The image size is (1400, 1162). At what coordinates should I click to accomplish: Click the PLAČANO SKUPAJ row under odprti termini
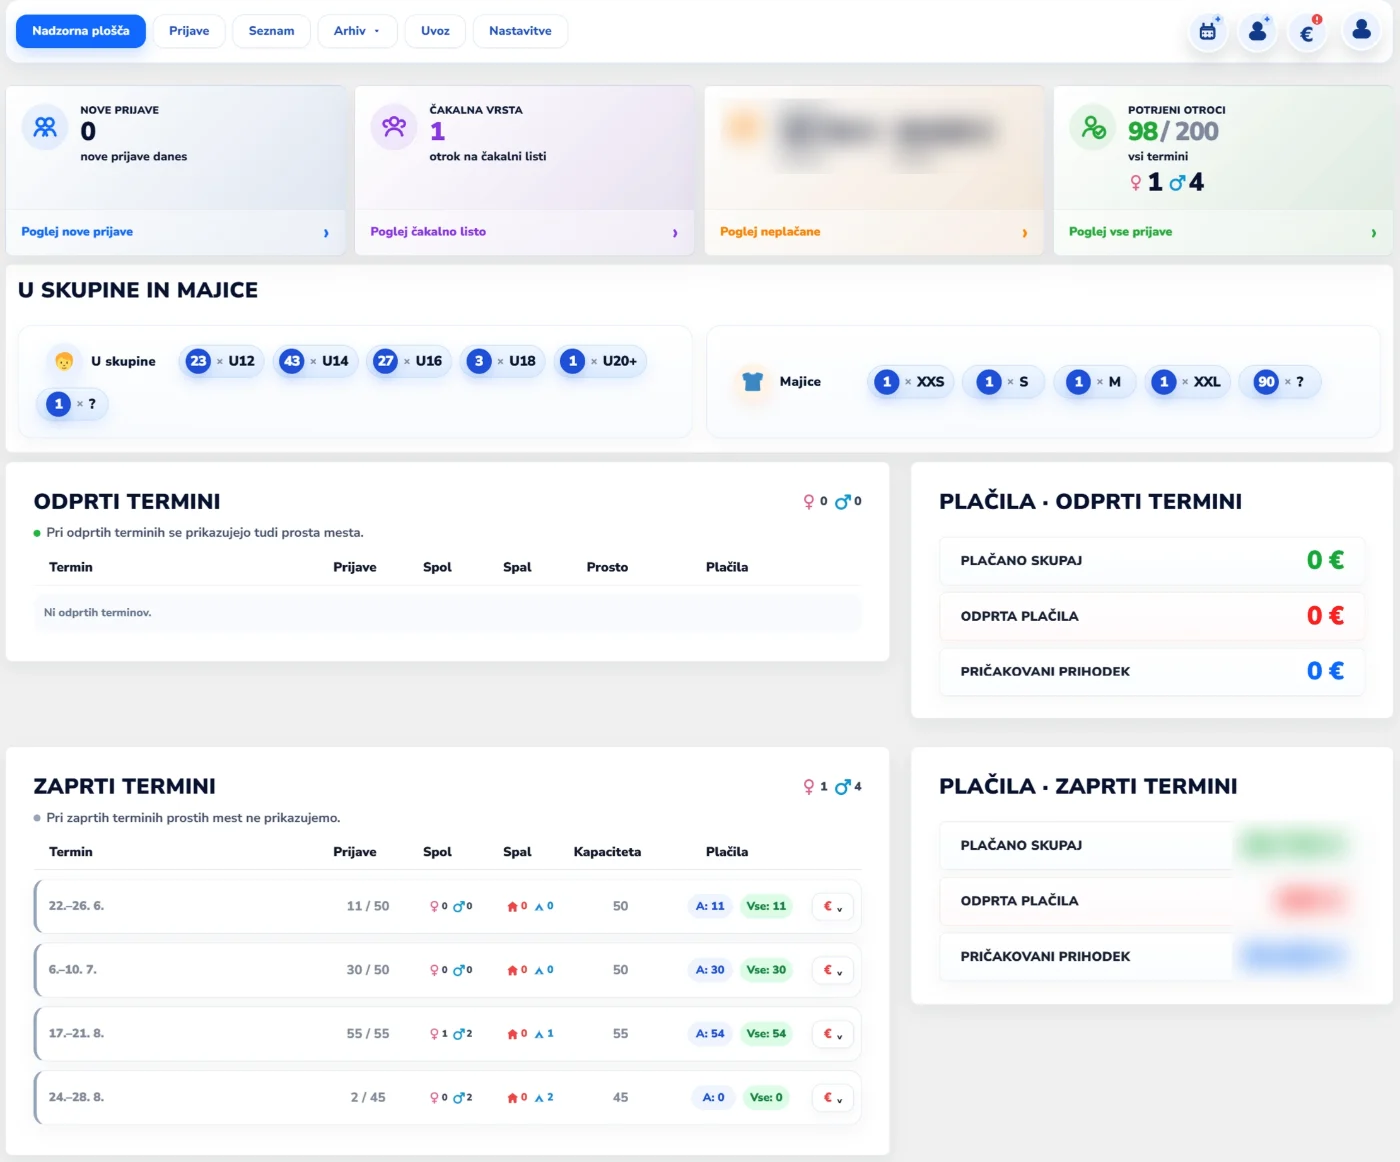point(1152,560)
